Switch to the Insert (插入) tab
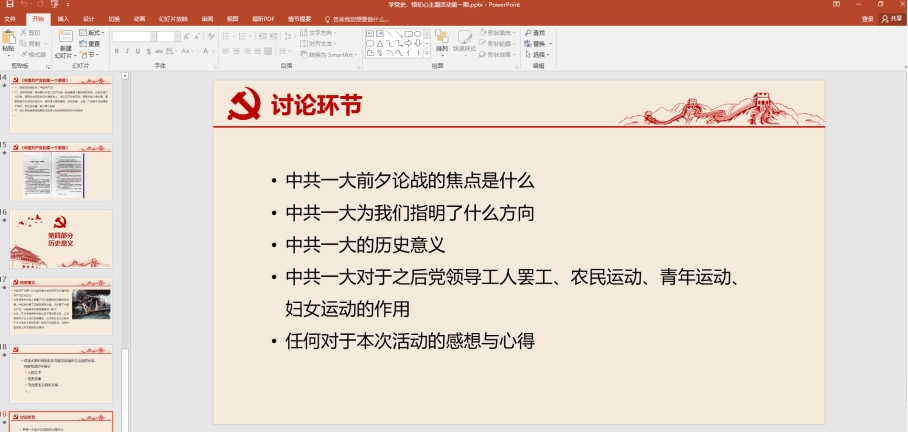908x432 pixels. [63, 19]
